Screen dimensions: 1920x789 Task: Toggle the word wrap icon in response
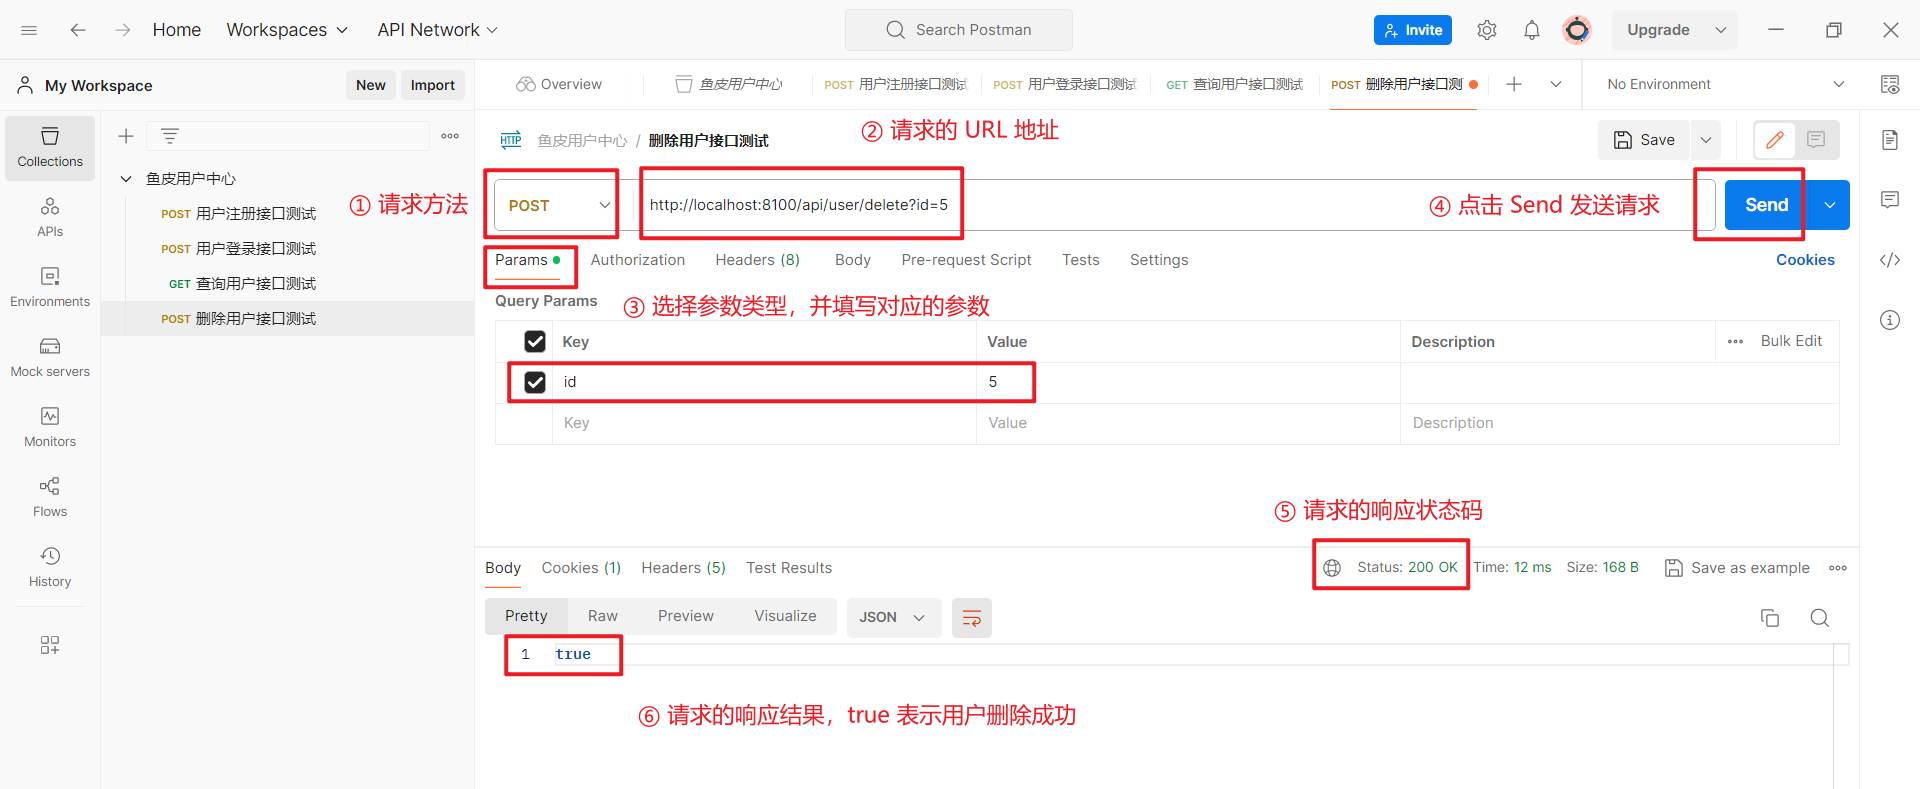click(971, 618)
